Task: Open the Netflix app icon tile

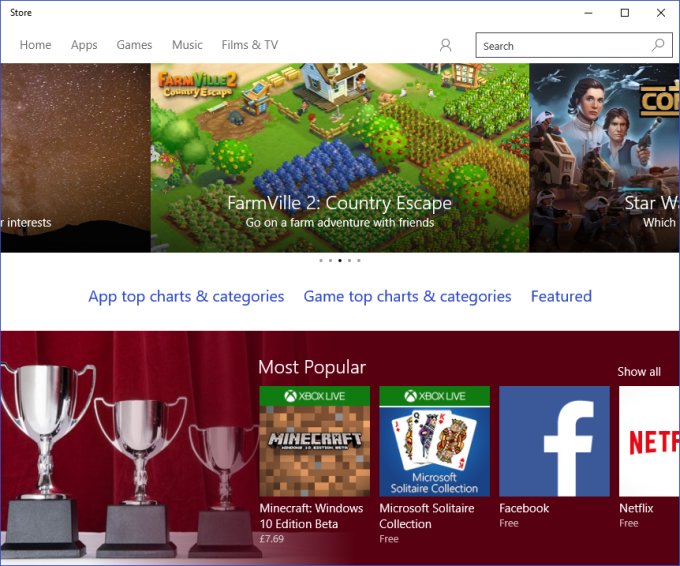Action: 649,441
